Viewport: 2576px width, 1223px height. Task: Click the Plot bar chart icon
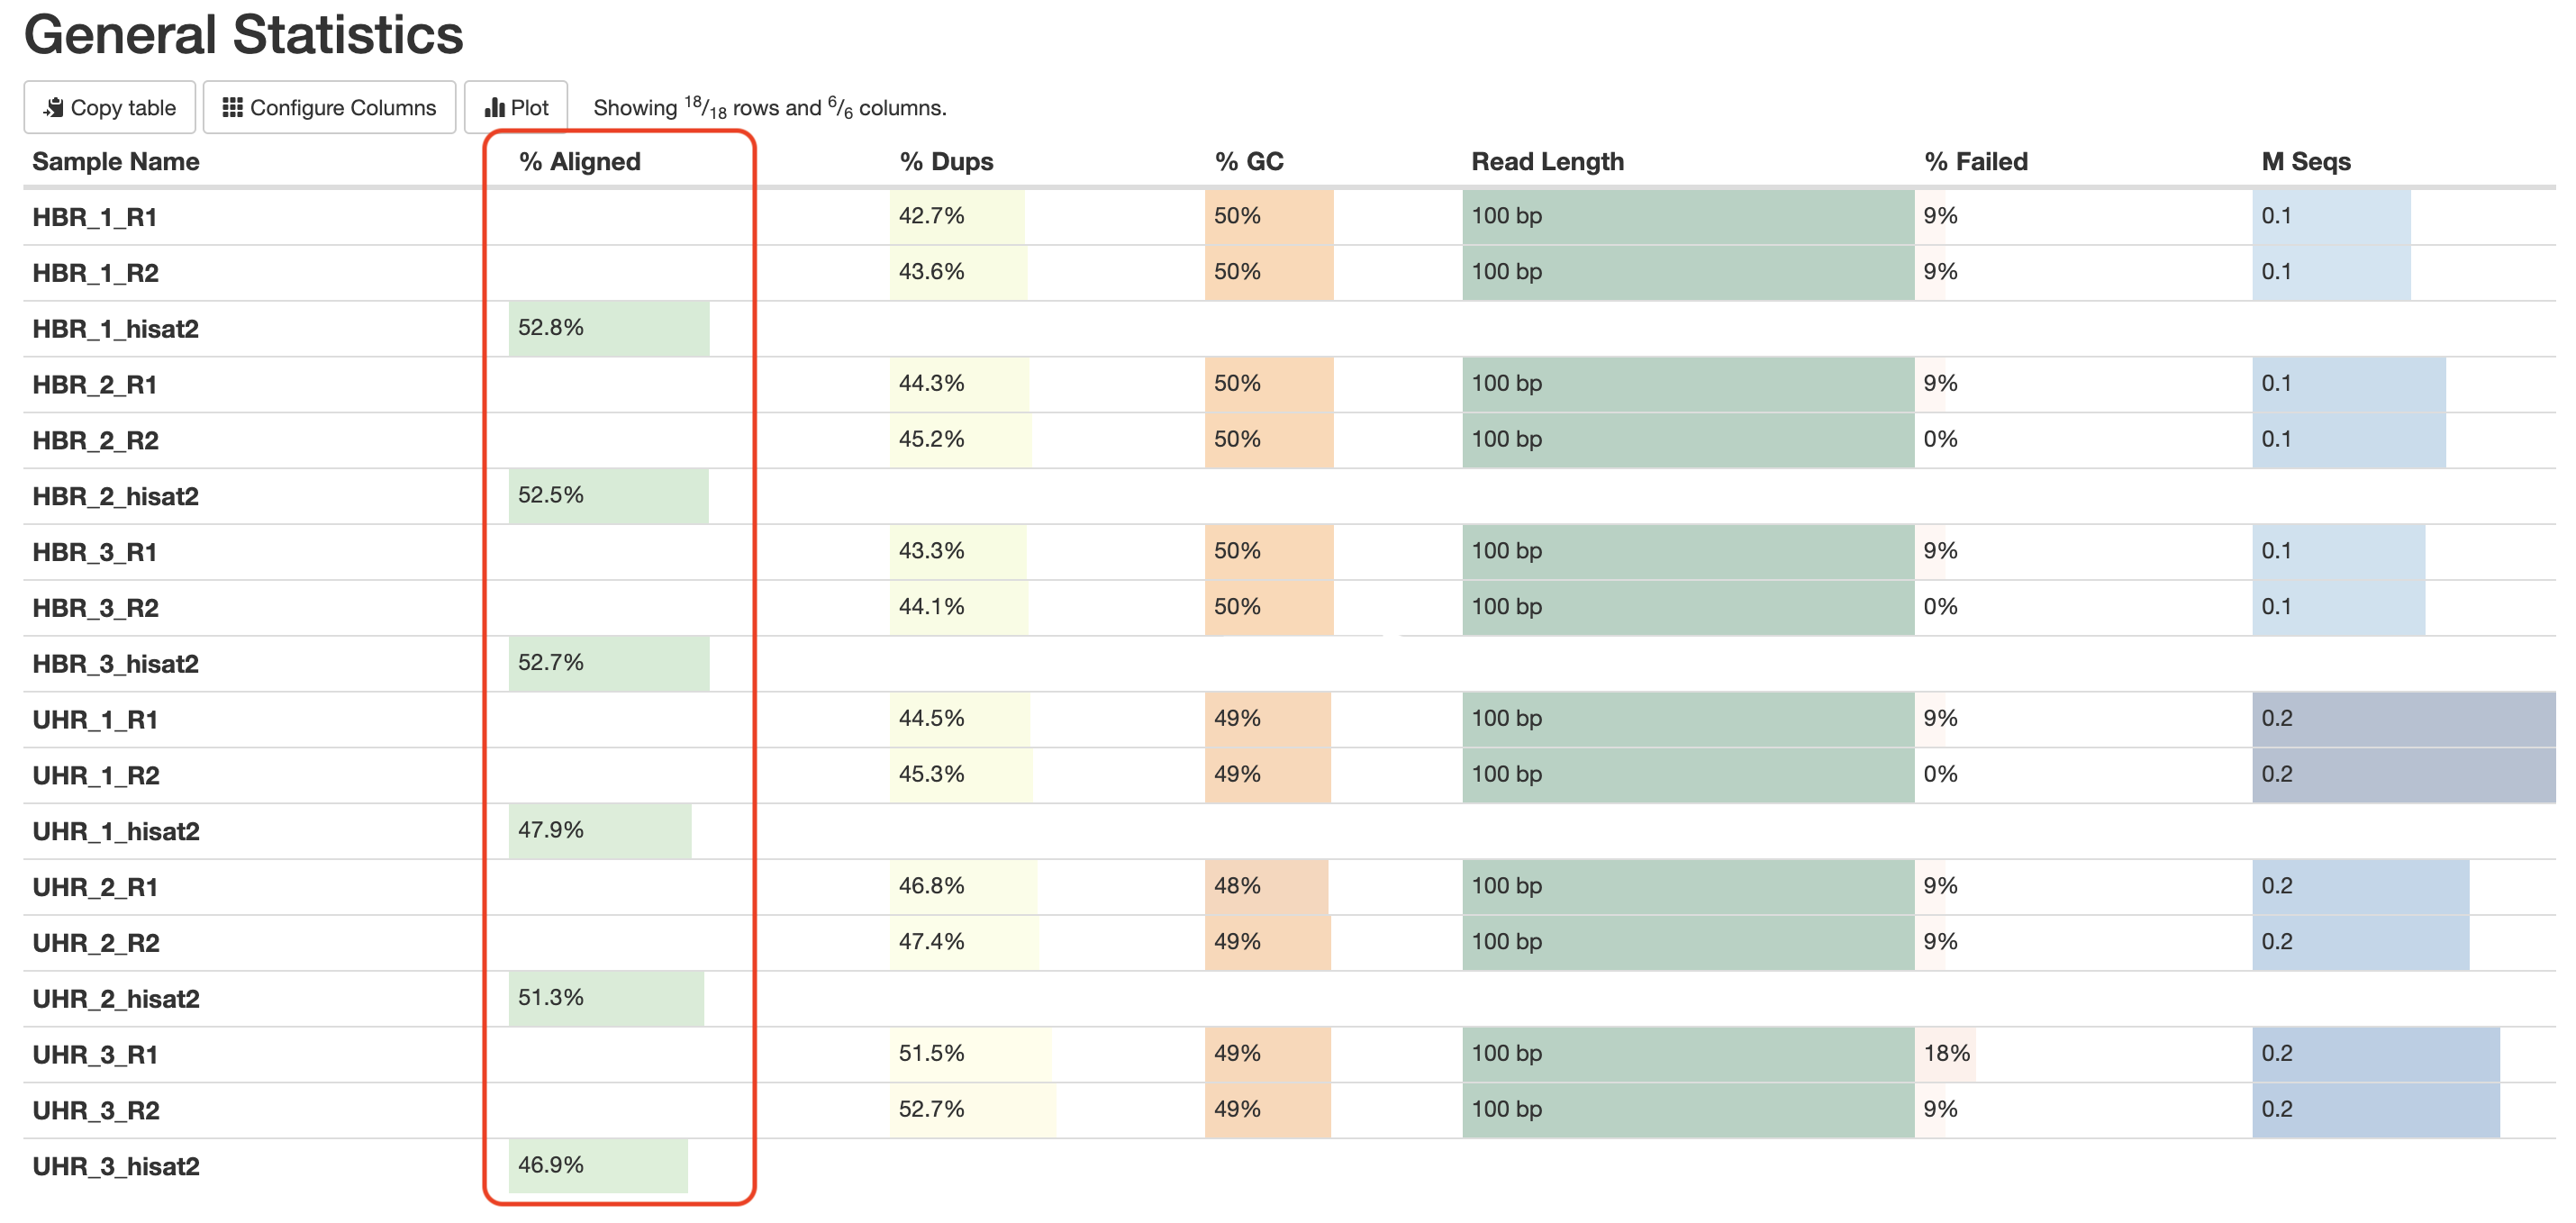494,107
